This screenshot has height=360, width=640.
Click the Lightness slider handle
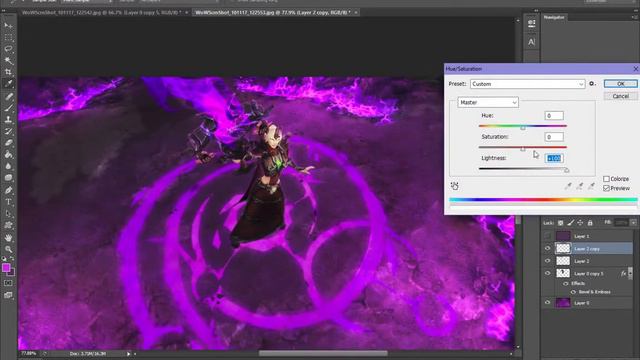(x=567, y=170)
